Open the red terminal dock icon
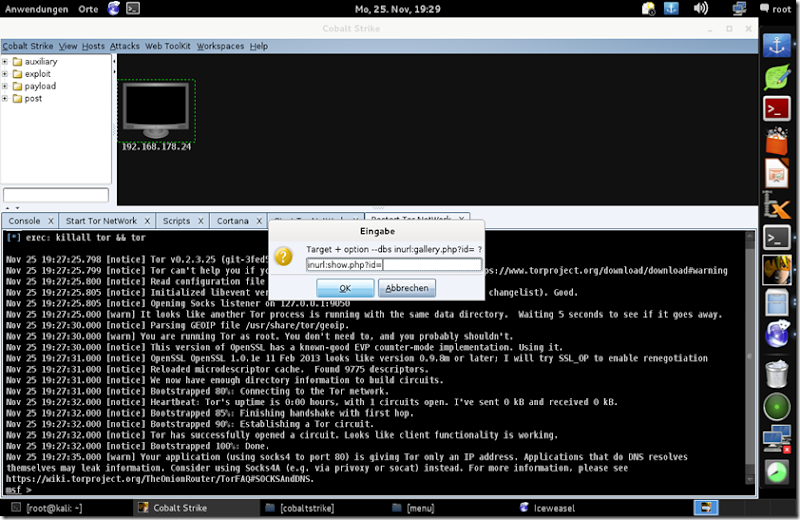 click(x=777, y=109)
